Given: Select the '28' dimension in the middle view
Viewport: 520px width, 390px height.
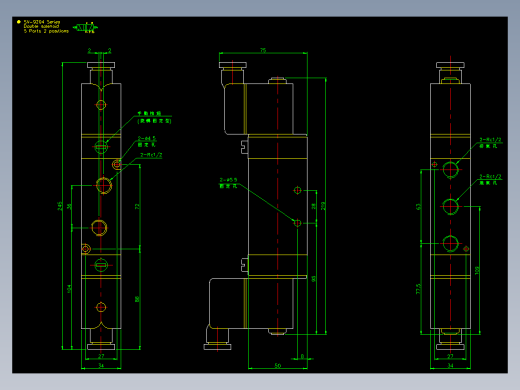Looking at the screenshot, I should pyautogui.click(x=313, y=206).
